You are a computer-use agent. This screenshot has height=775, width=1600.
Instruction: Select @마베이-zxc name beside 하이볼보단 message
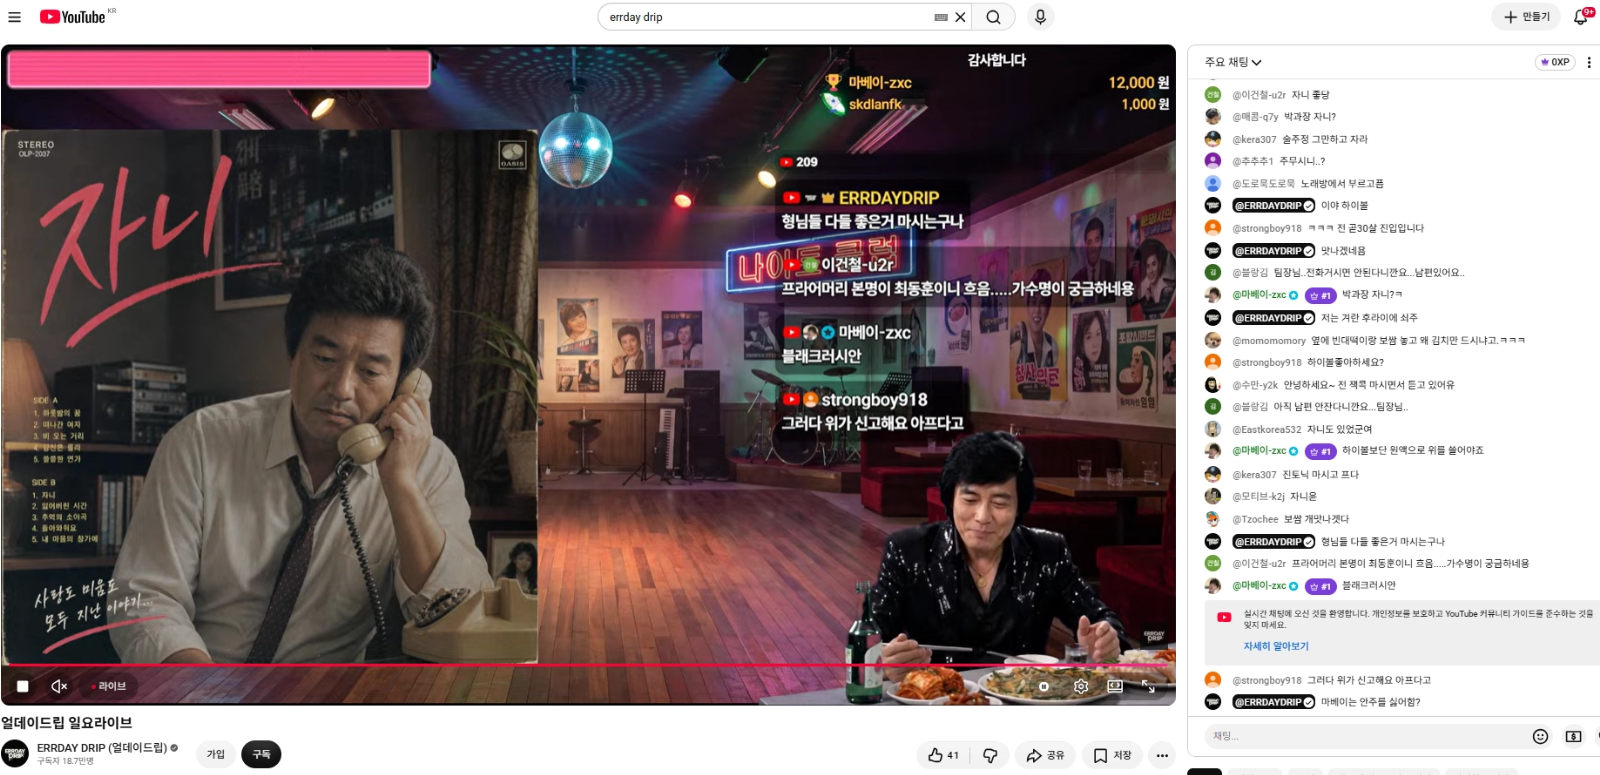1259,451
